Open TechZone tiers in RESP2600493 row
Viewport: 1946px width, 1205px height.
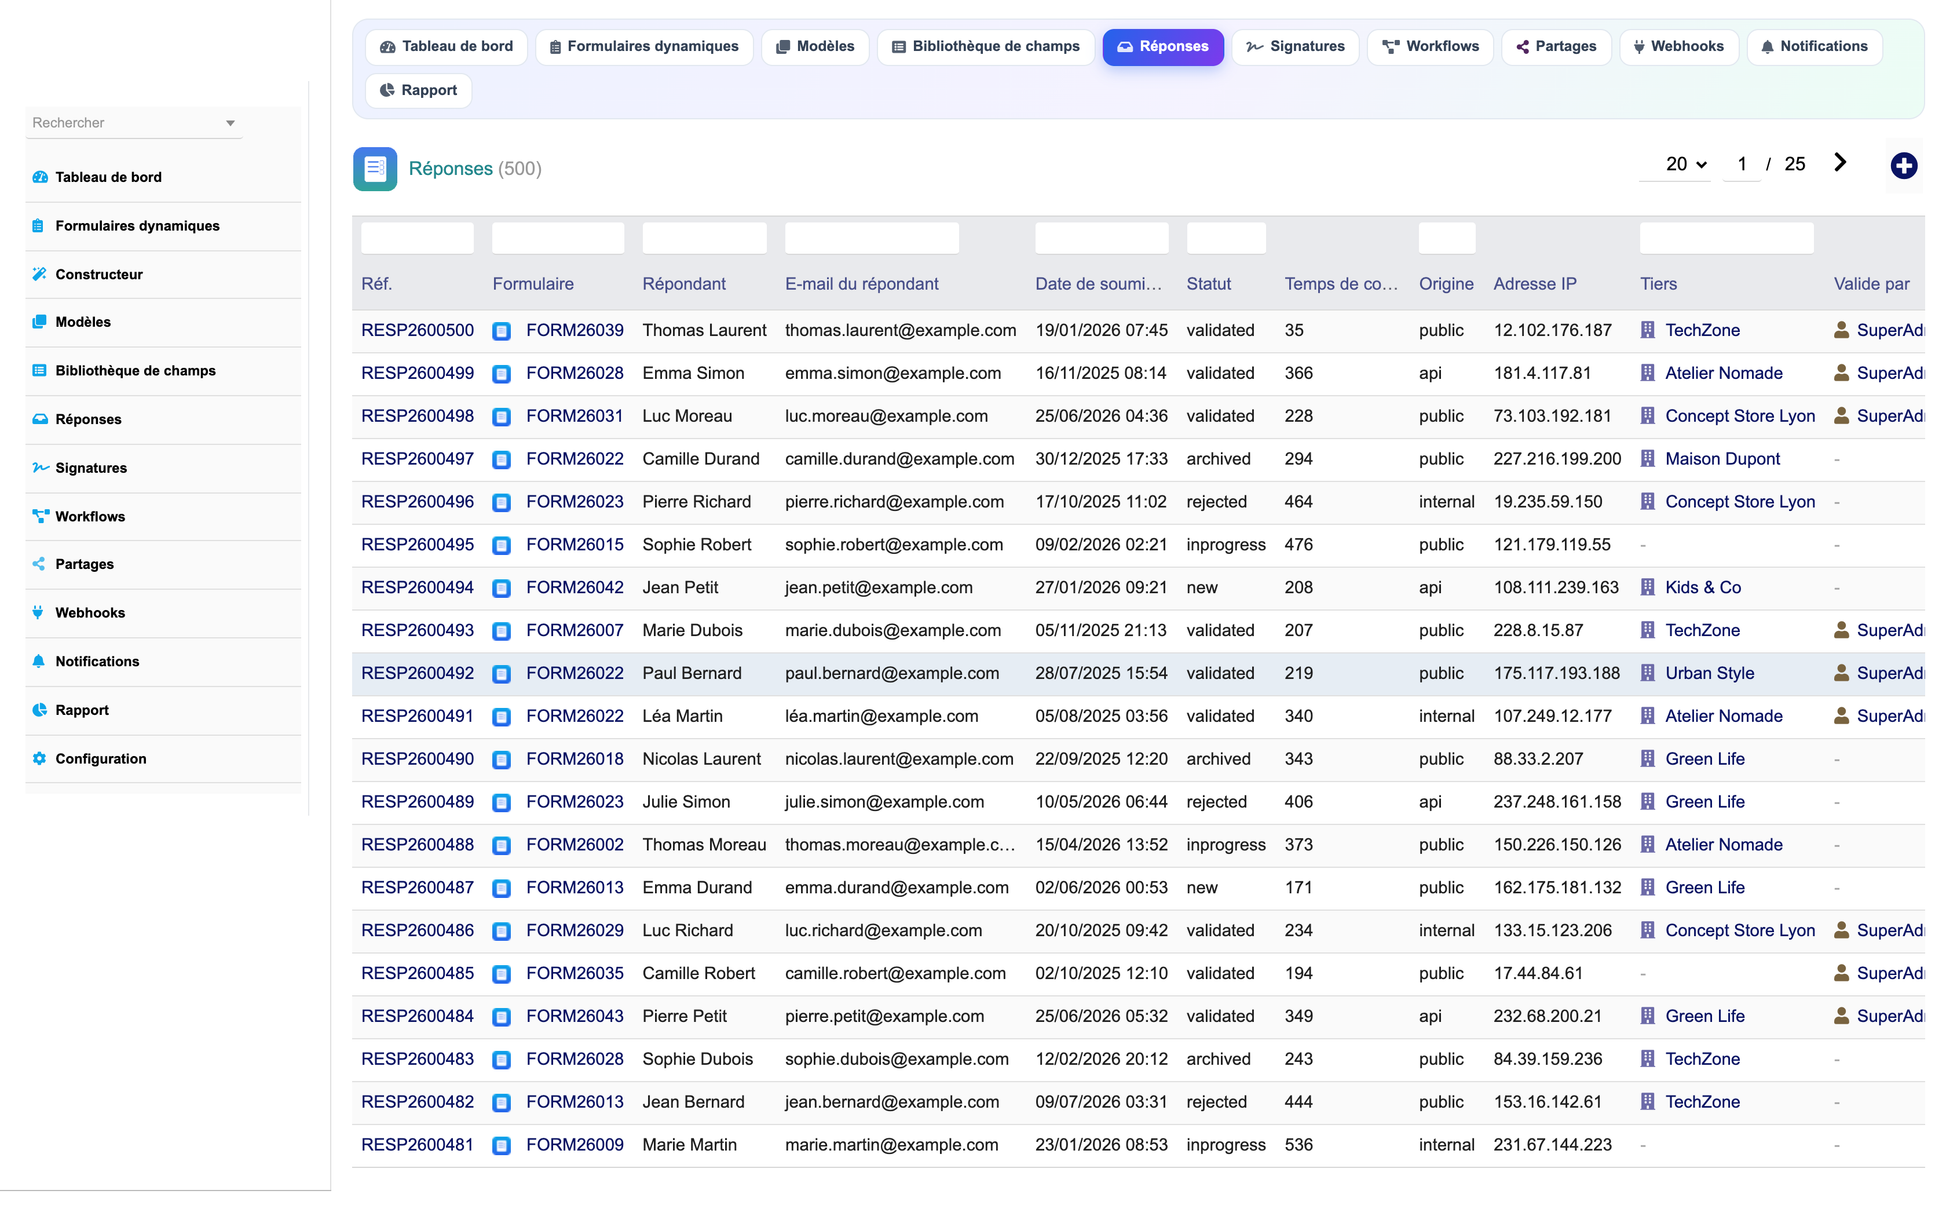pyautogui.click(x=1702, y=630)
